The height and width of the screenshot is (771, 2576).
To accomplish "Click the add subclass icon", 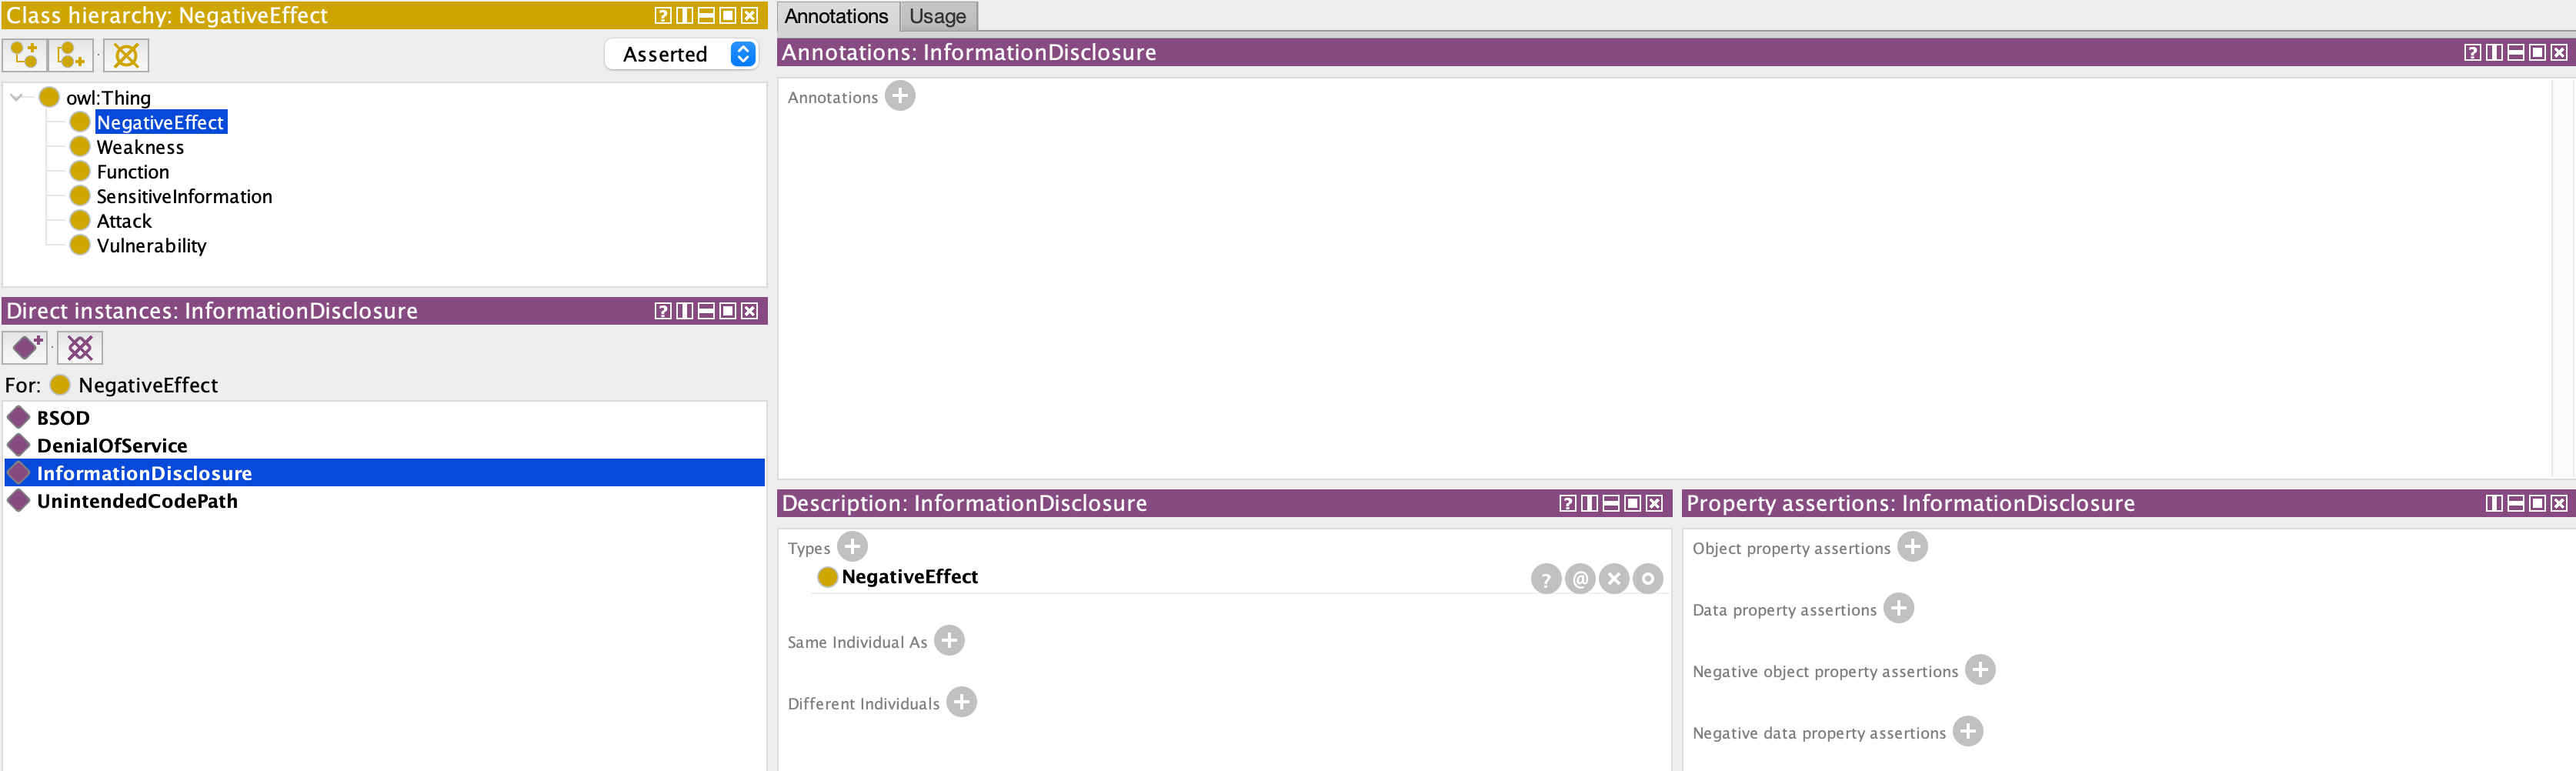I will click(x=24, y=55).
